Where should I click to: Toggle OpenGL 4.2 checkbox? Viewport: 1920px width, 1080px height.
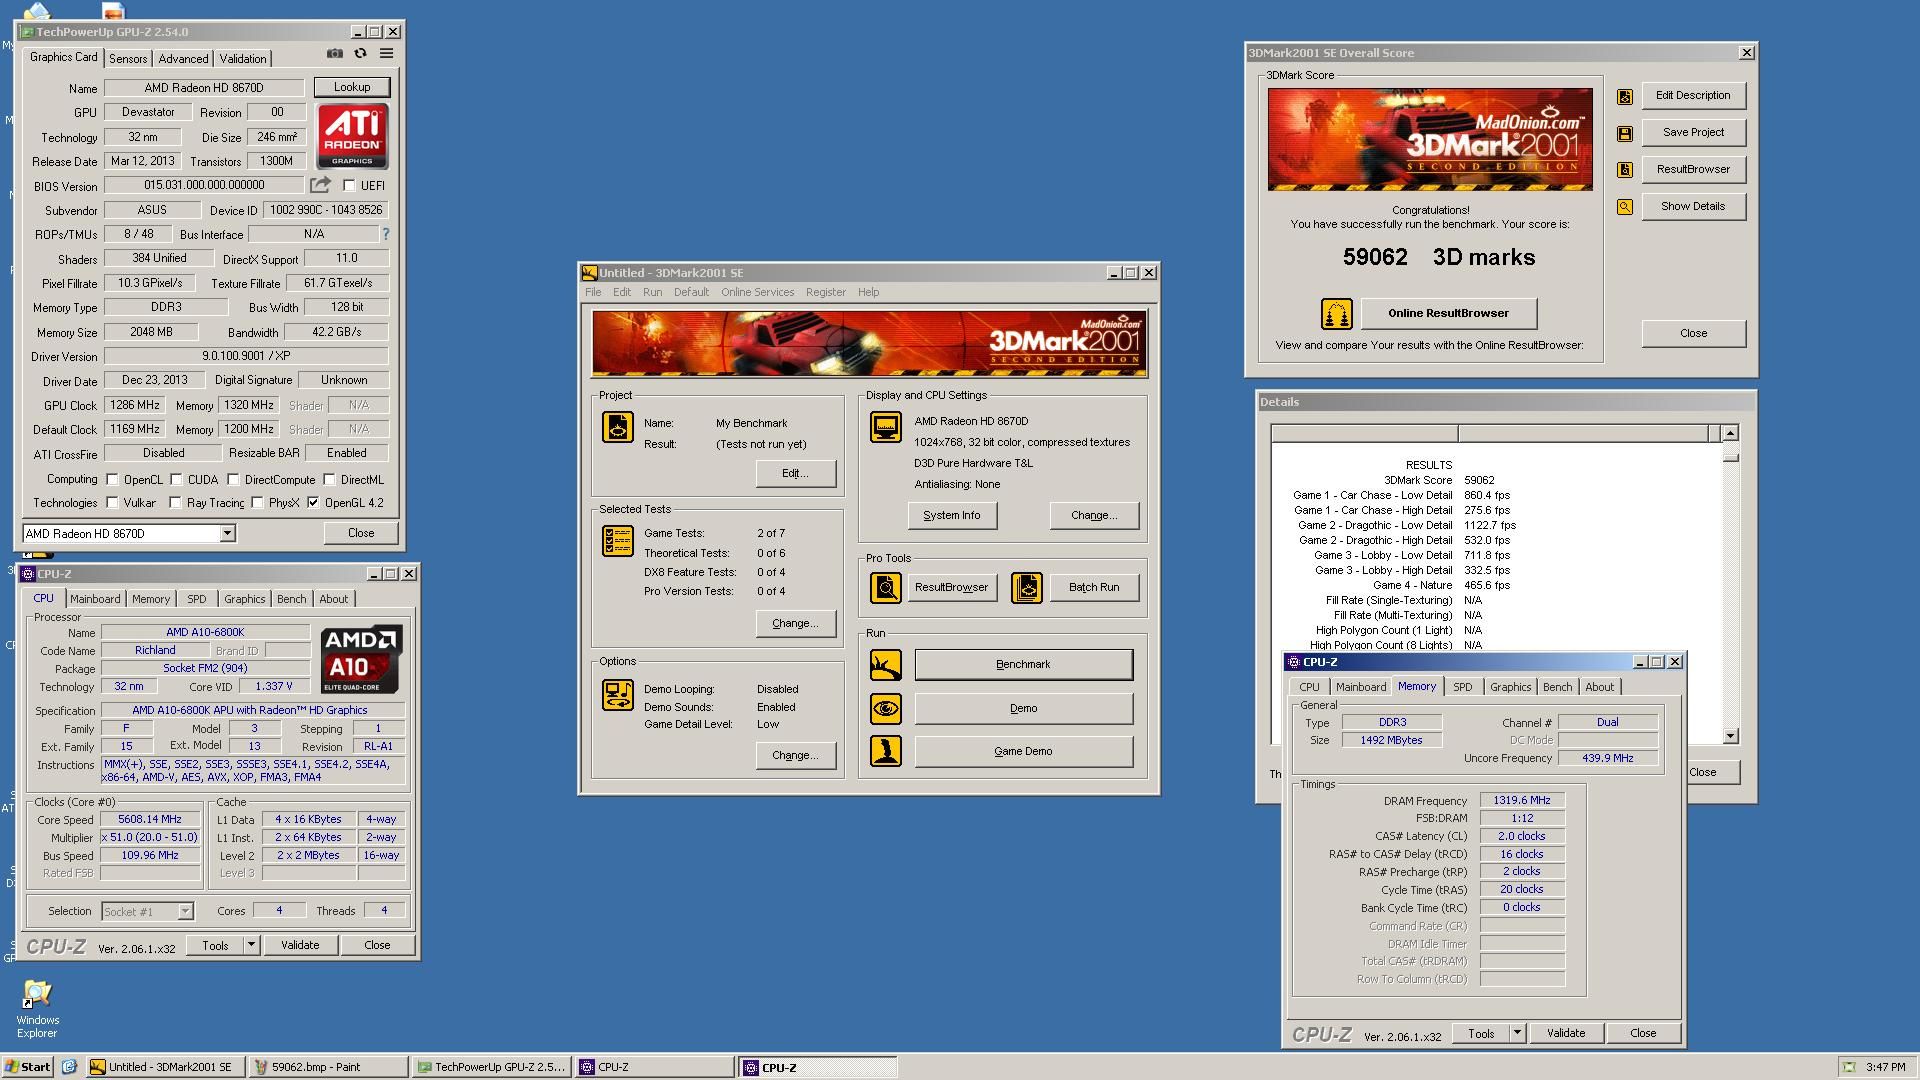tap(313, 502)
